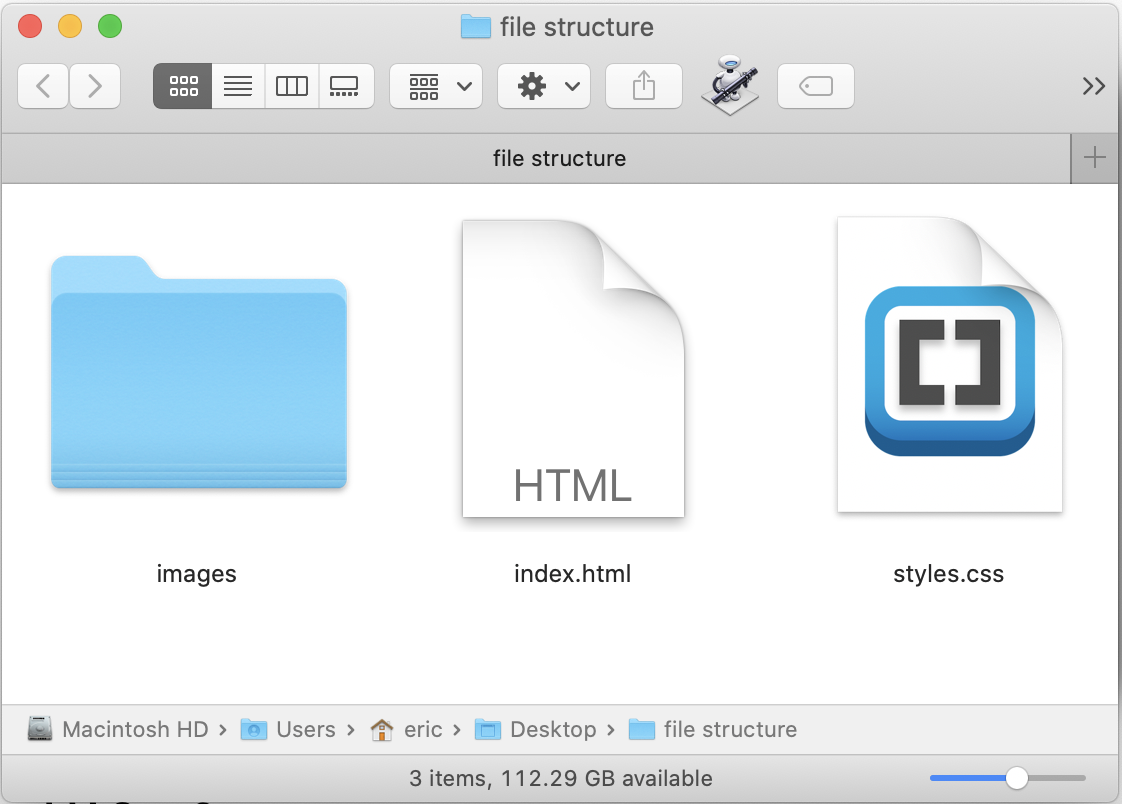
Task: Click Users in the path bar
Action: (288, 729)
